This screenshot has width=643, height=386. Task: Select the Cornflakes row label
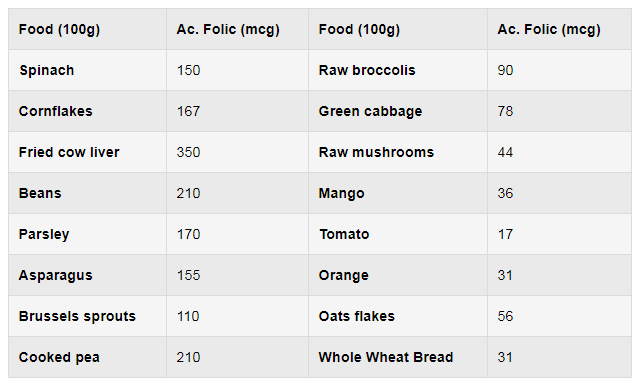coord(87,111)
